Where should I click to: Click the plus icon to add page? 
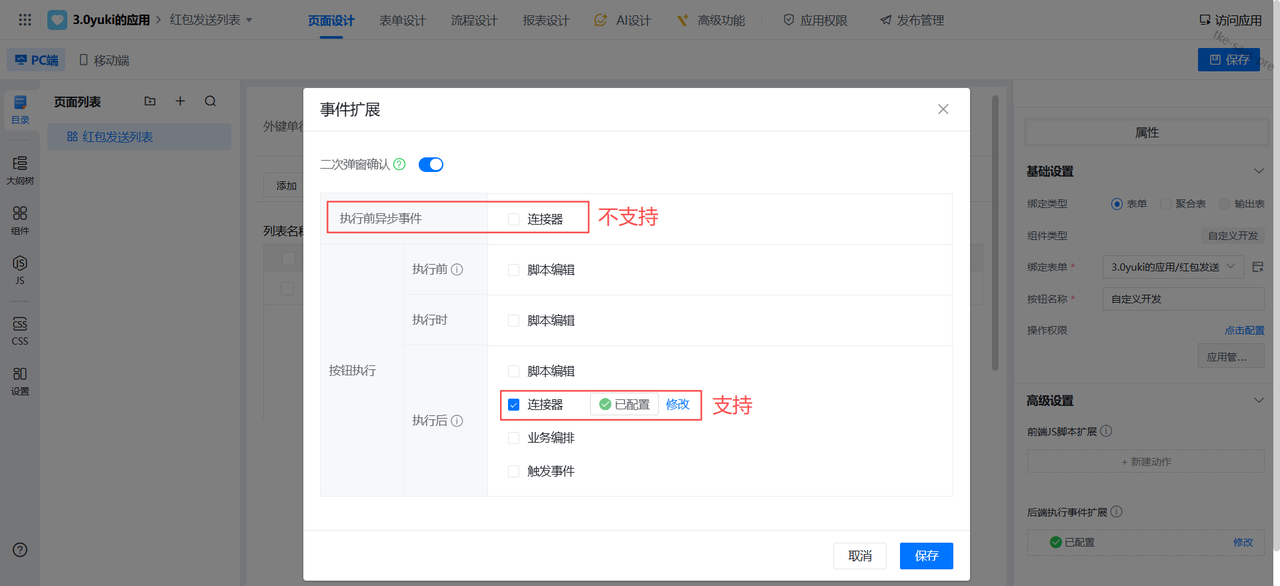pyautogui.click(x=180, y=101)
